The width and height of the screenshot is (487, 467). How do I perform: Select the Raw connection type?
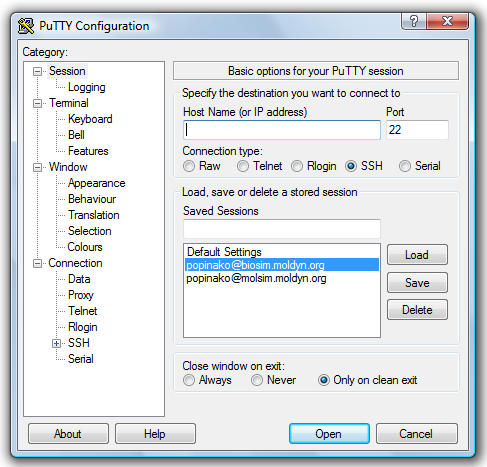click(x=189, y=166)
